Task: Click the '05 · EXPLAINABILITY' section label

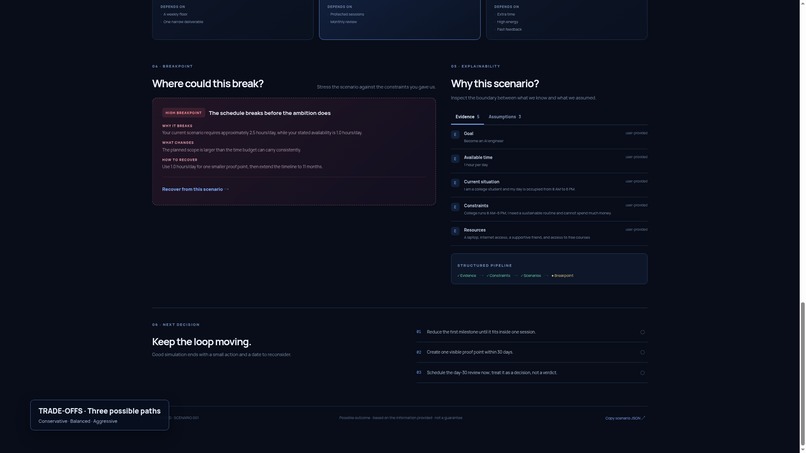Action: point(475,66)
